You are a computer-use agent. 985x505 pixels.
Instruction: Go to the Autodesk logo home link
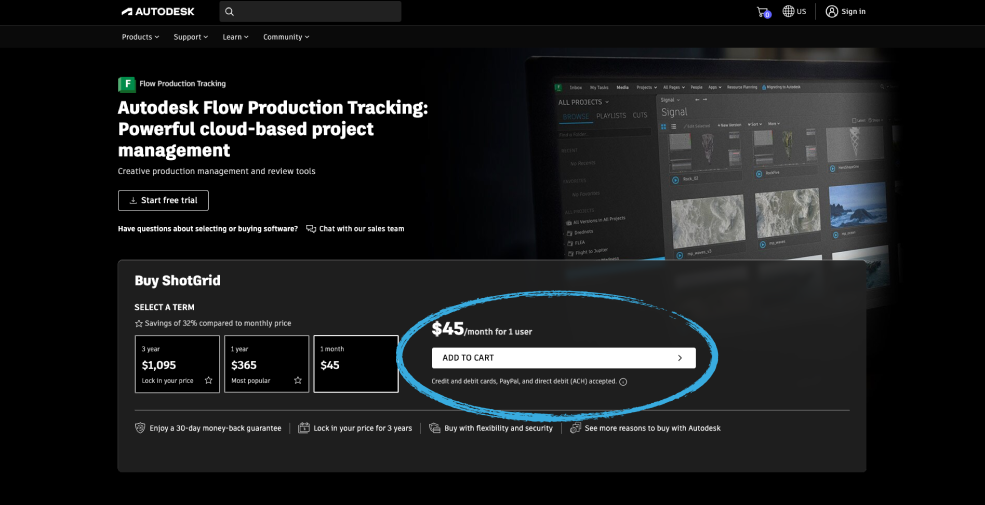tap(158, 11)
